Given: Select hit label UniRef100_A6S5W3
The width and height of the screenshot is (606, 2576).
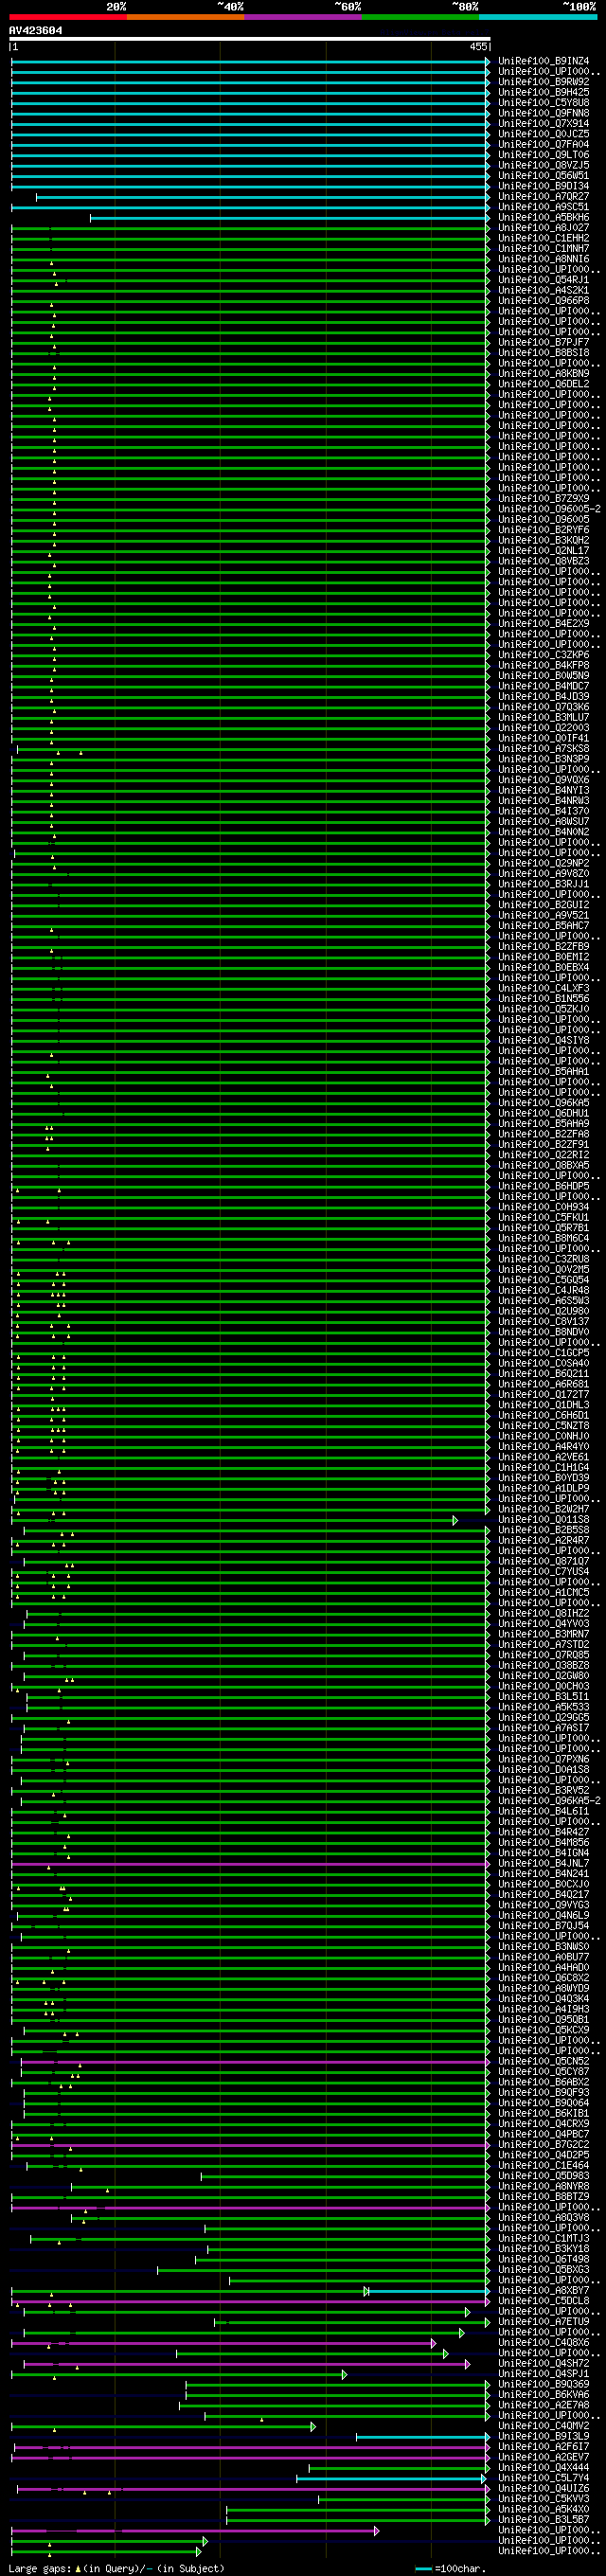Looking at the screenshot, I should pos(544,1301).
